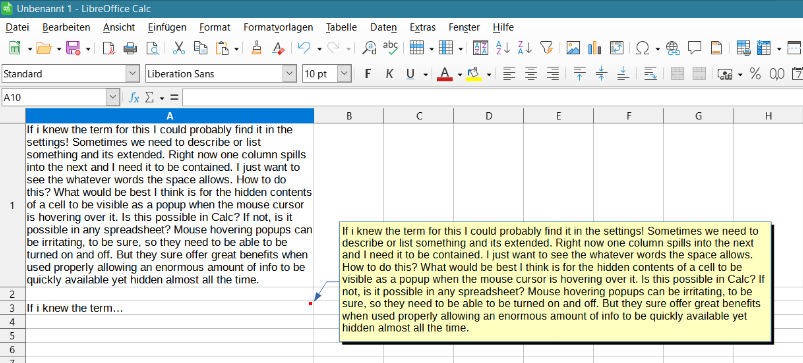Screen dimensions: 803x363
Task: Click the Sort Ascending icon
Action: 503,48
